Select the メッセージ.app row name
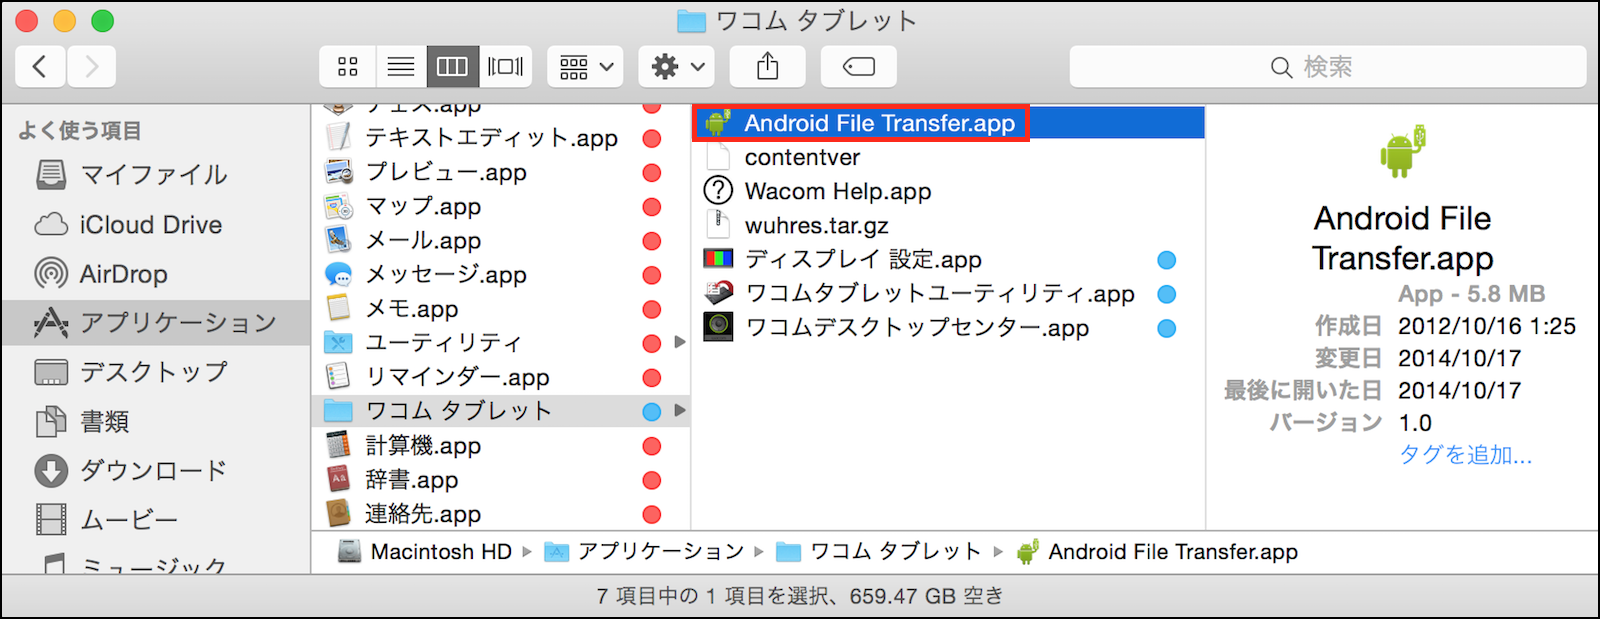1600x619 pixels. click(x=446, y=275)
